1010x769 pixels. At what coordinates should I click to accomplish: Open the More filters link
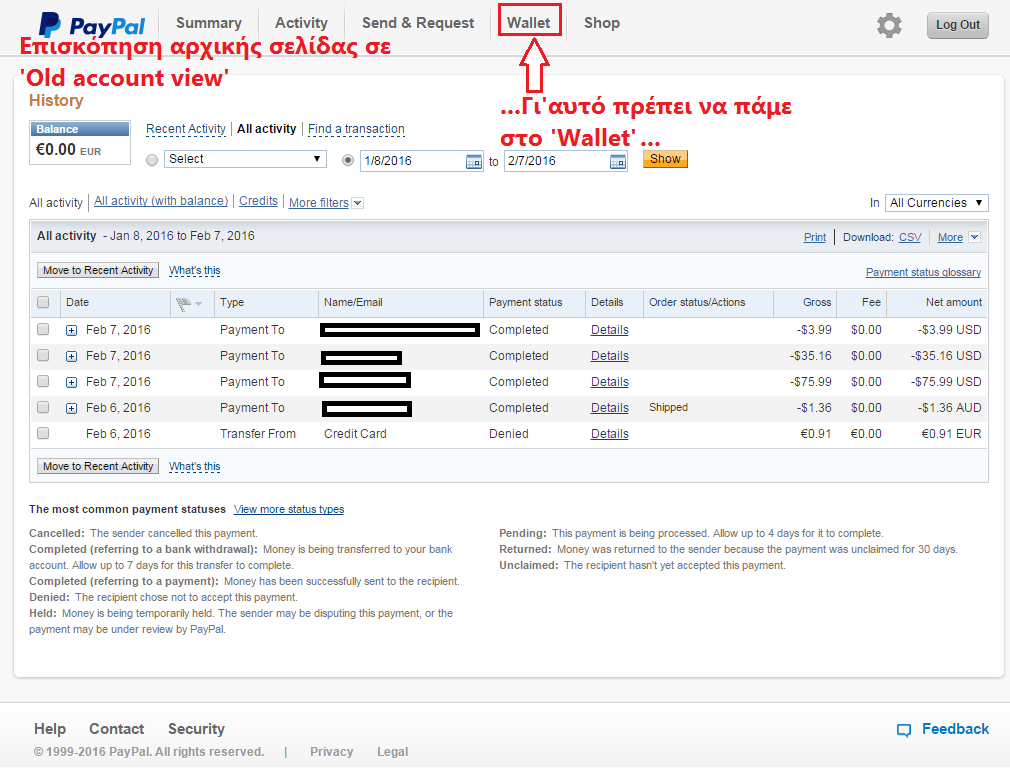319,203
